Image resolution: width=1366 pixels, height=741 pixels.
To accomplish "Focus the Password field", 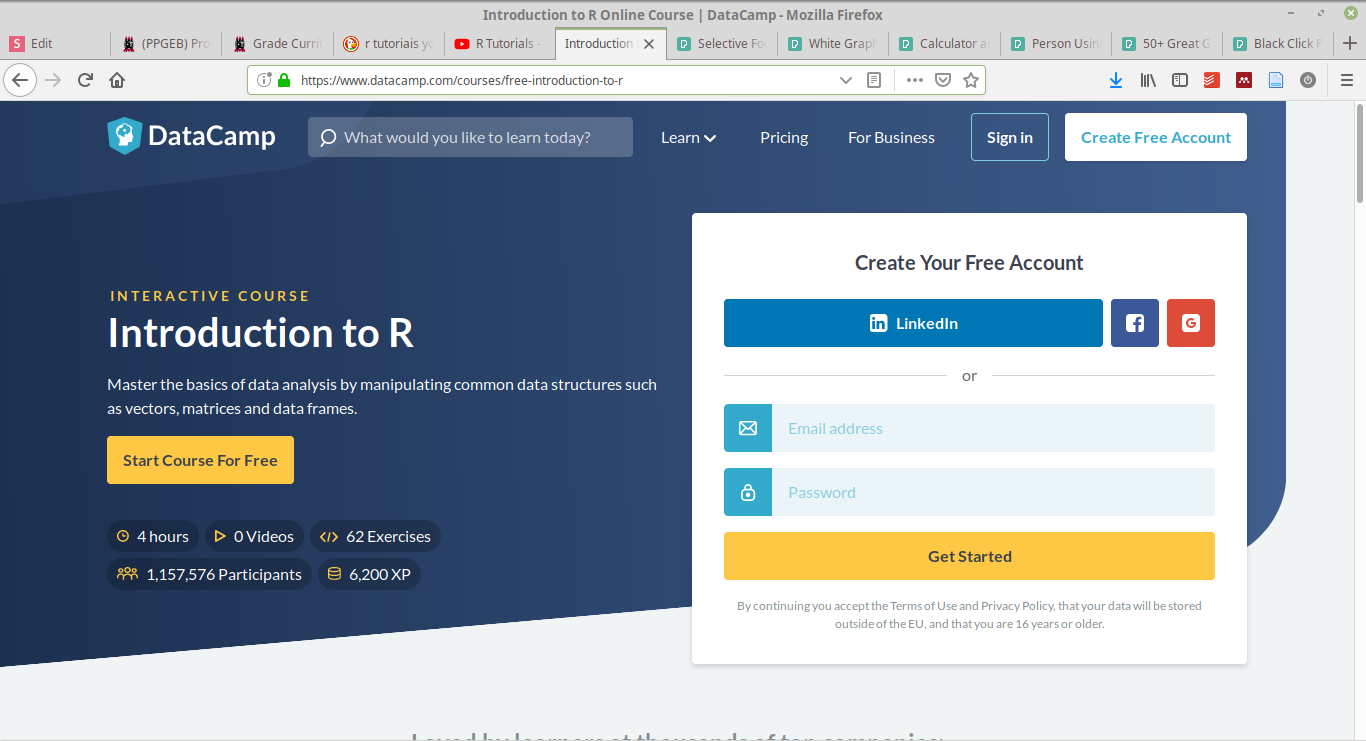I will [993, 492].
